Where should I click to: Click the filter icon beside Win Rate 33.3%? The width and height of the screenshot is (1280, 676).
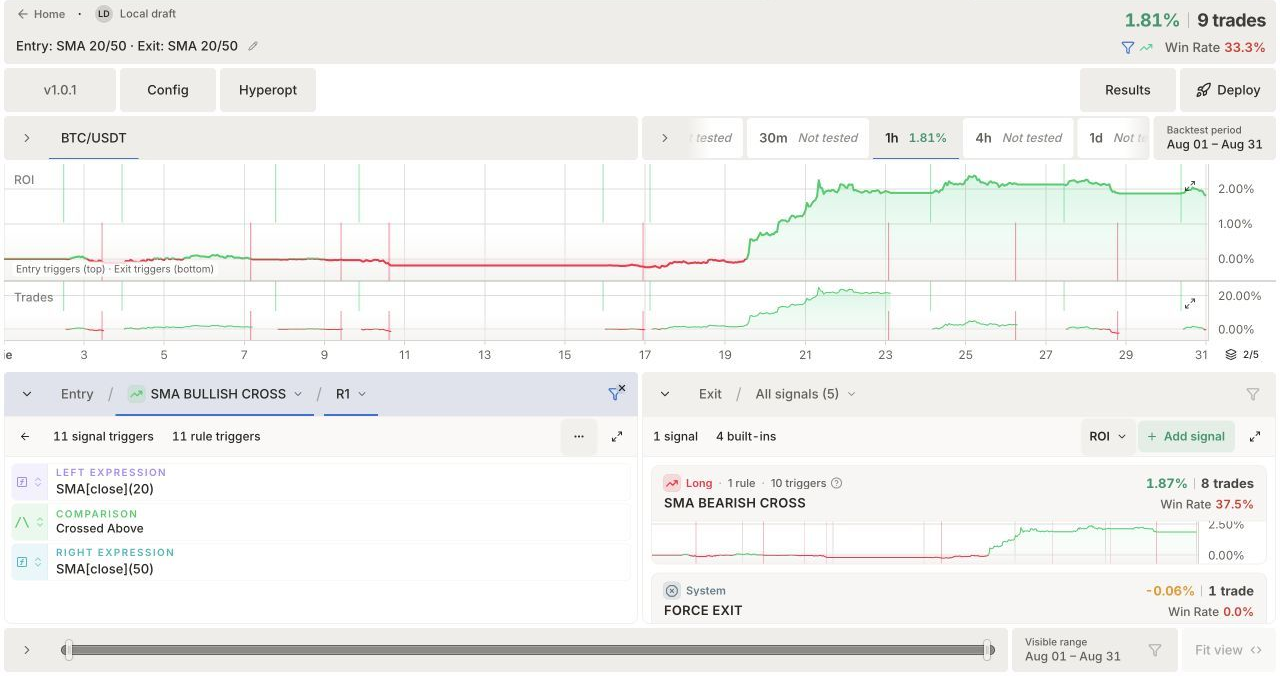click(x=1128, y=47)
